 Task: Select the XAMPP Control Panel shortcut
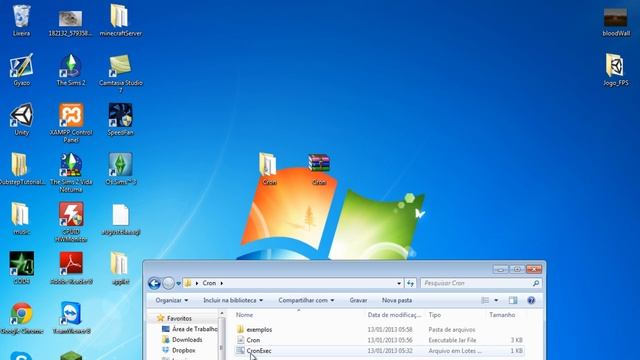[71, 123]
